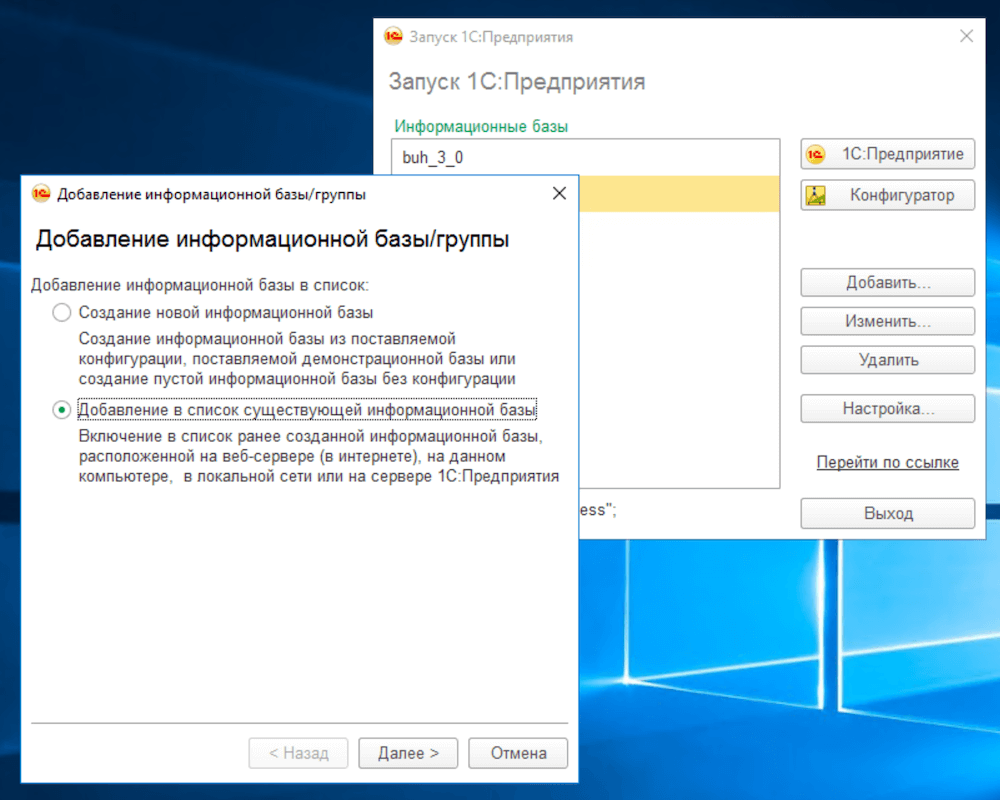The width and height of the screenshot is (1000, 800).
Task: Open Настройка... in the launcher window
Action: tap(888, 408)
